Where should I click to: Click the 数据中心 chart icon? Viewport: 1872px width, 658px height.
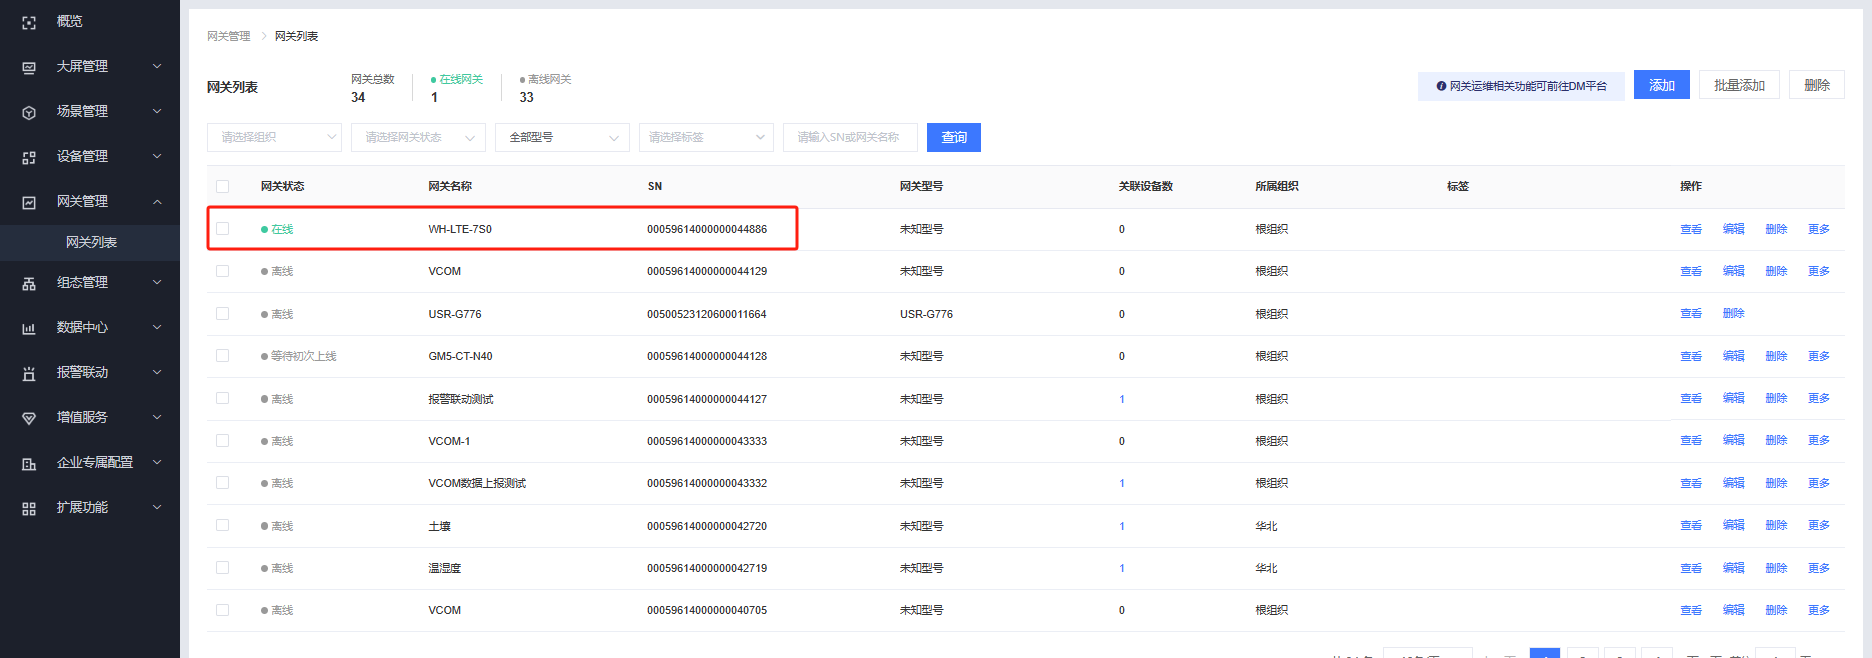(x=29, y=328)
